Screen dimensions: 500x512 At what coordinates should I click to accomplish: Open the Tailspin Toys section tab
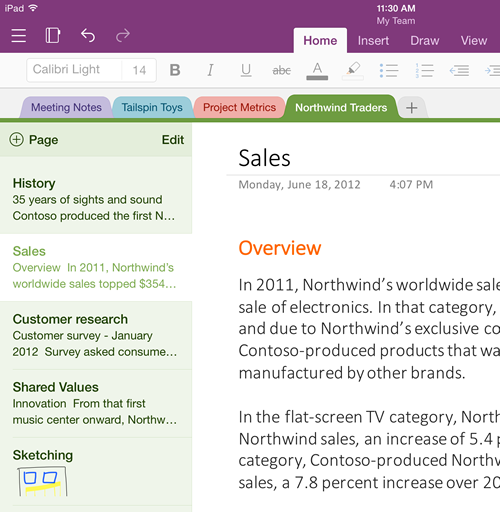coord(152,107)
